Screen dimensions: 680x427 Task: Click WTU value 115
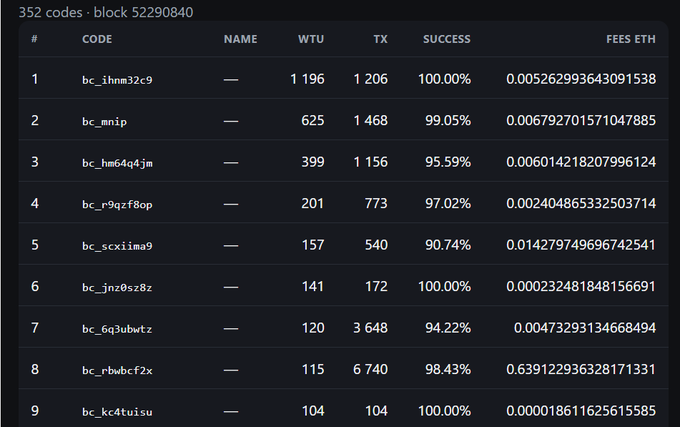[x=313, y=369]
